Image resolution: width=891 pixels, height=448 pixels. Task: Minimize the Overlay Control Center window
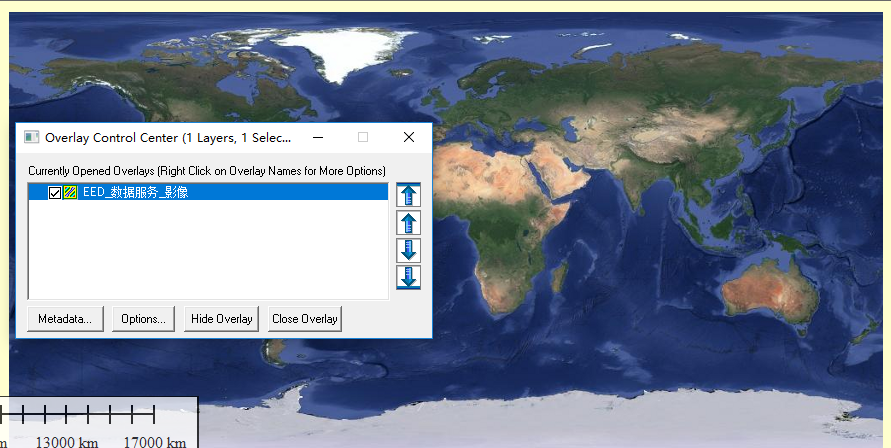318,137
